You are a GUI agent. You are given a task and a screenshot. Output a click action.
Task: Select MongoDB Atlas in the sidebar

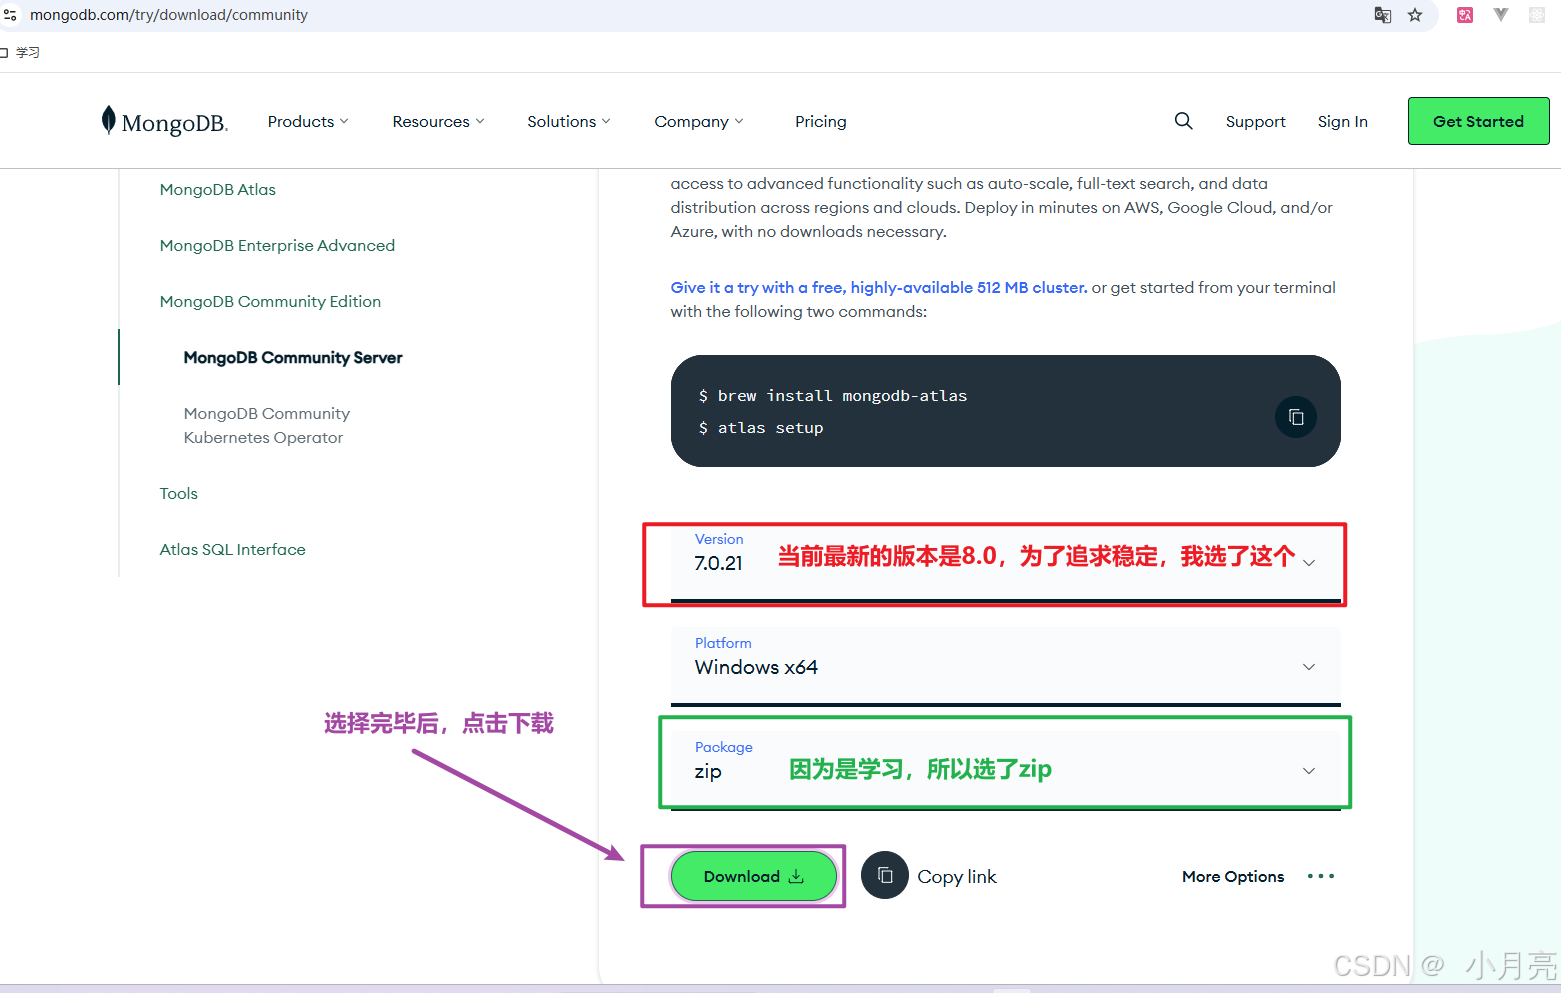tap(218, 189)
